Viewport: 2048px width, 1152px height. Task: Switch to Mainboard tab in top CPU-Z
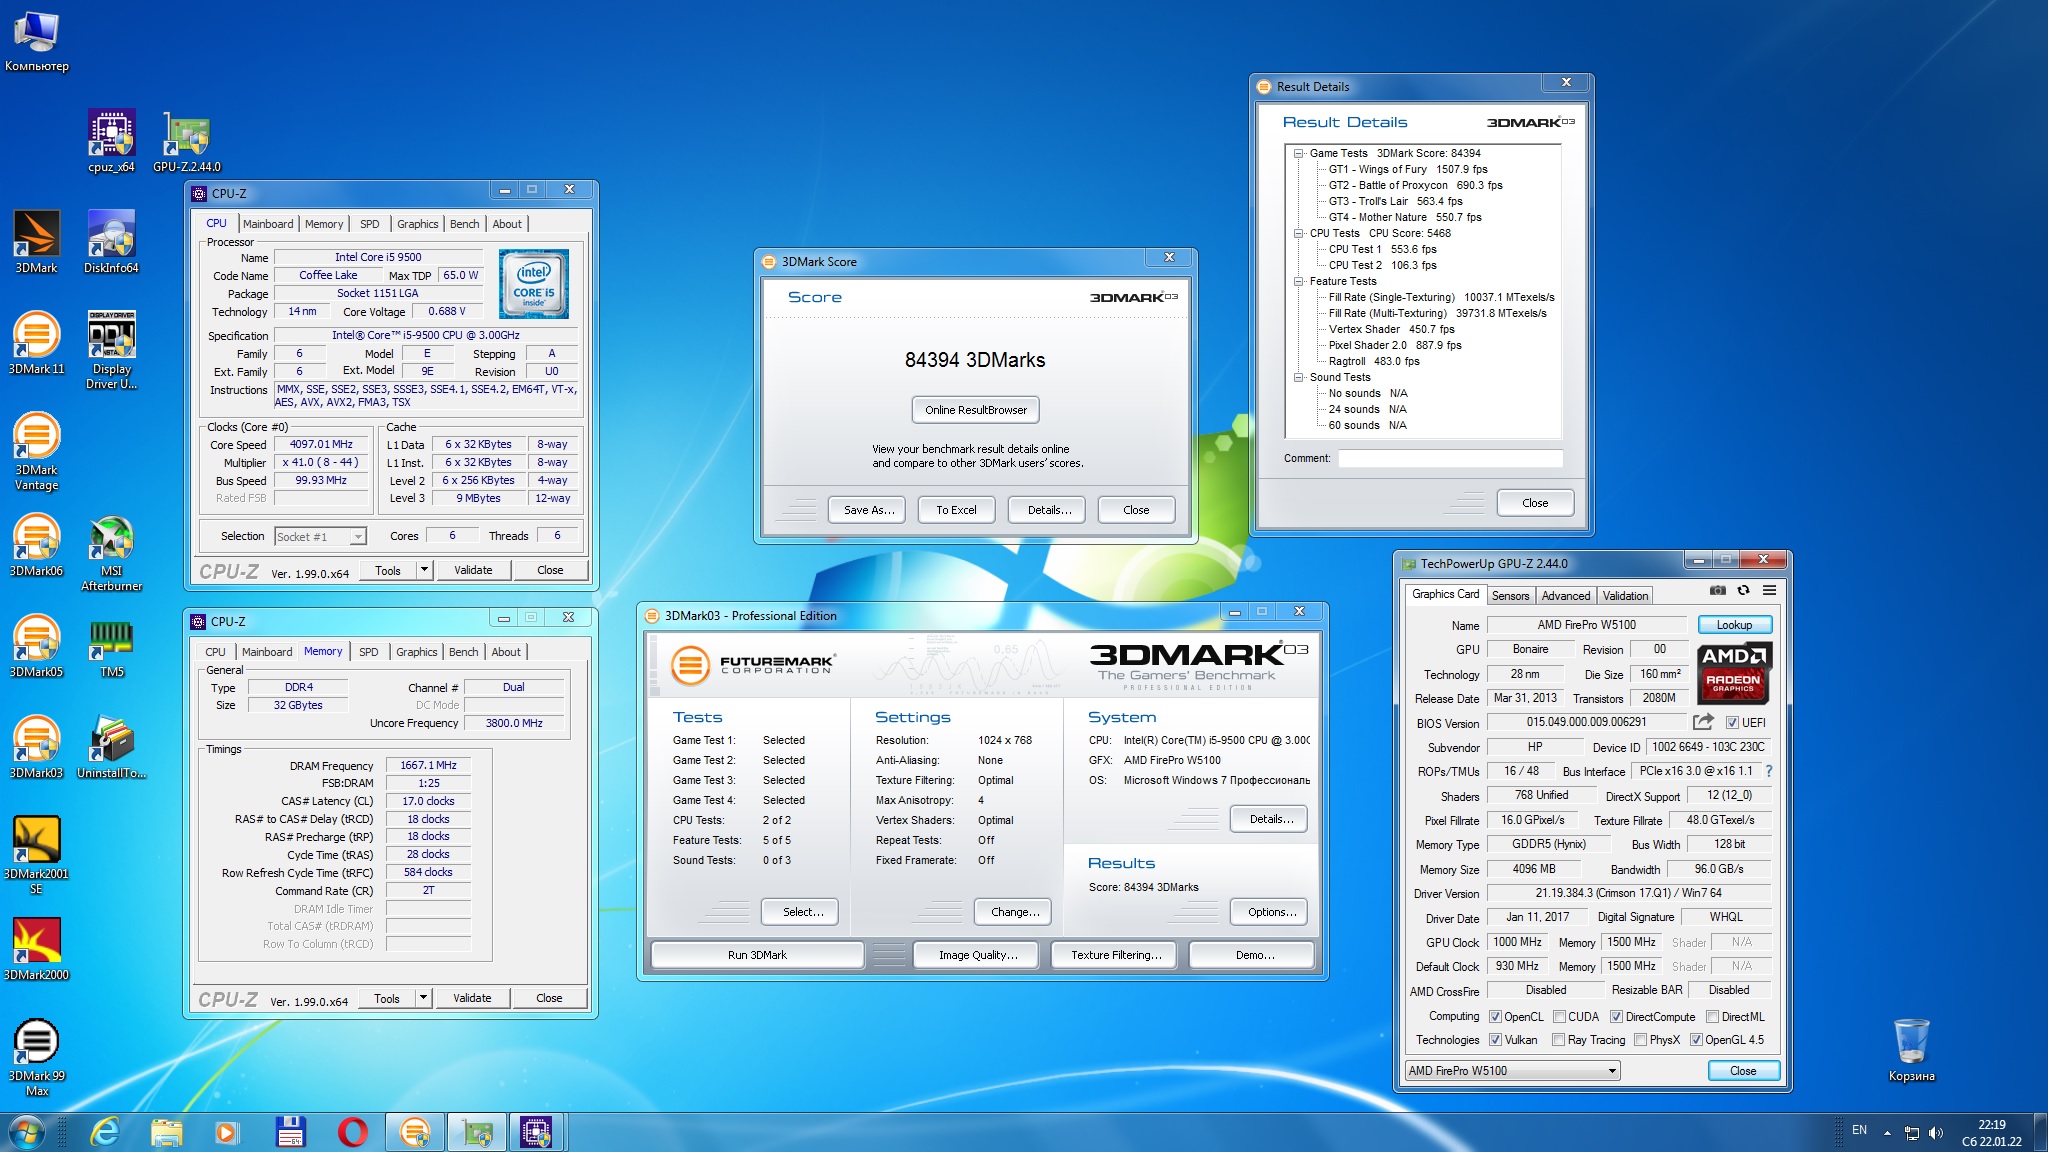point(268,224)
